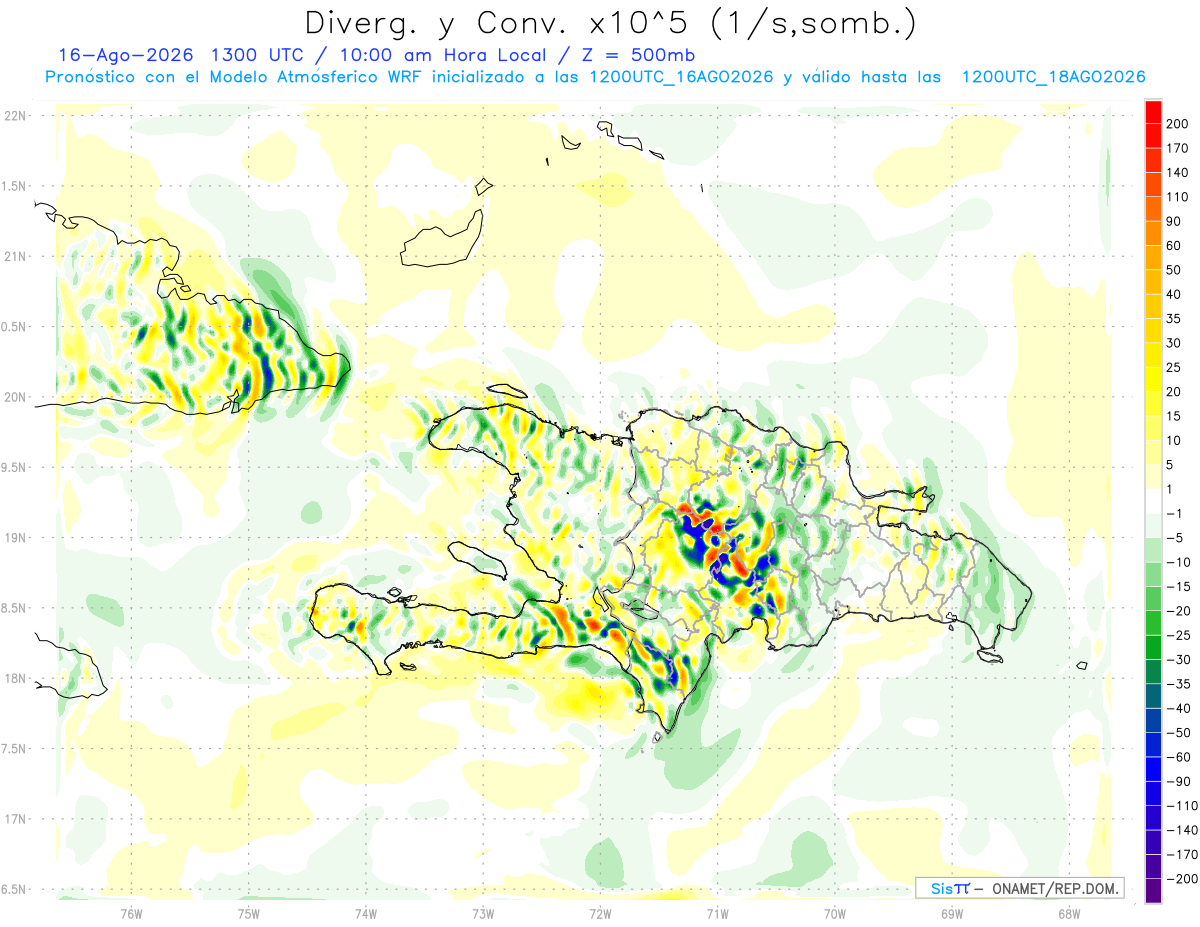The image size is (1200, 927).
Task: Click the '140' value on color scale
Action: coord(1176,173)
